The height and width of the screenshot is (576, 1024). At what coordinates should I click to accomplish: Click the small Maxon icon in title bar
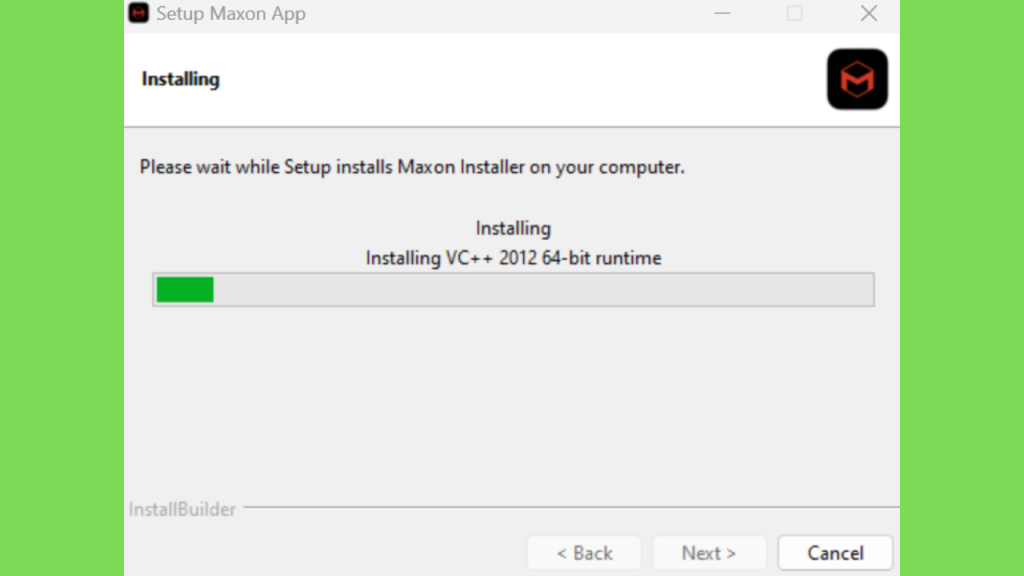[138, 13]
